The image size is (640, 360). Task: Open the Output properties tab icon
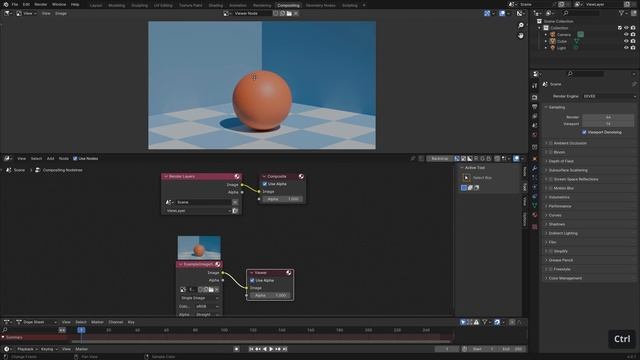(x=535, y=107)
